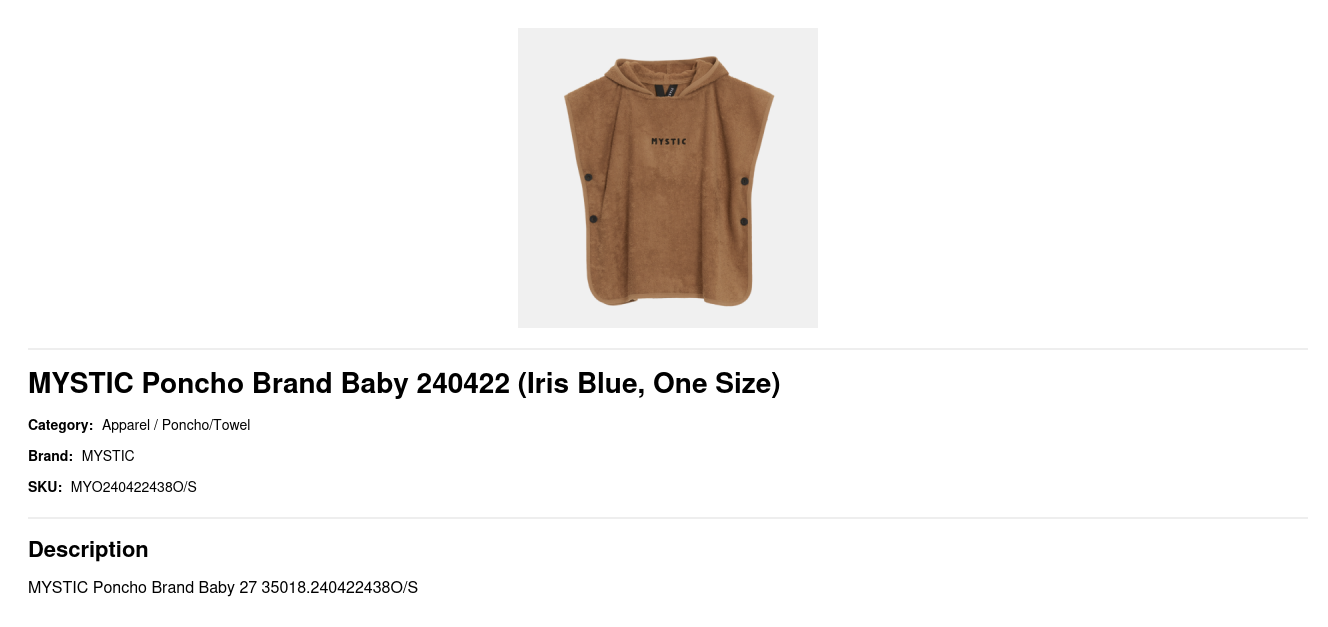Screen dimensions: 1328x627
Task: Click the black hanging tag inside hood
Action: [667, 90]
